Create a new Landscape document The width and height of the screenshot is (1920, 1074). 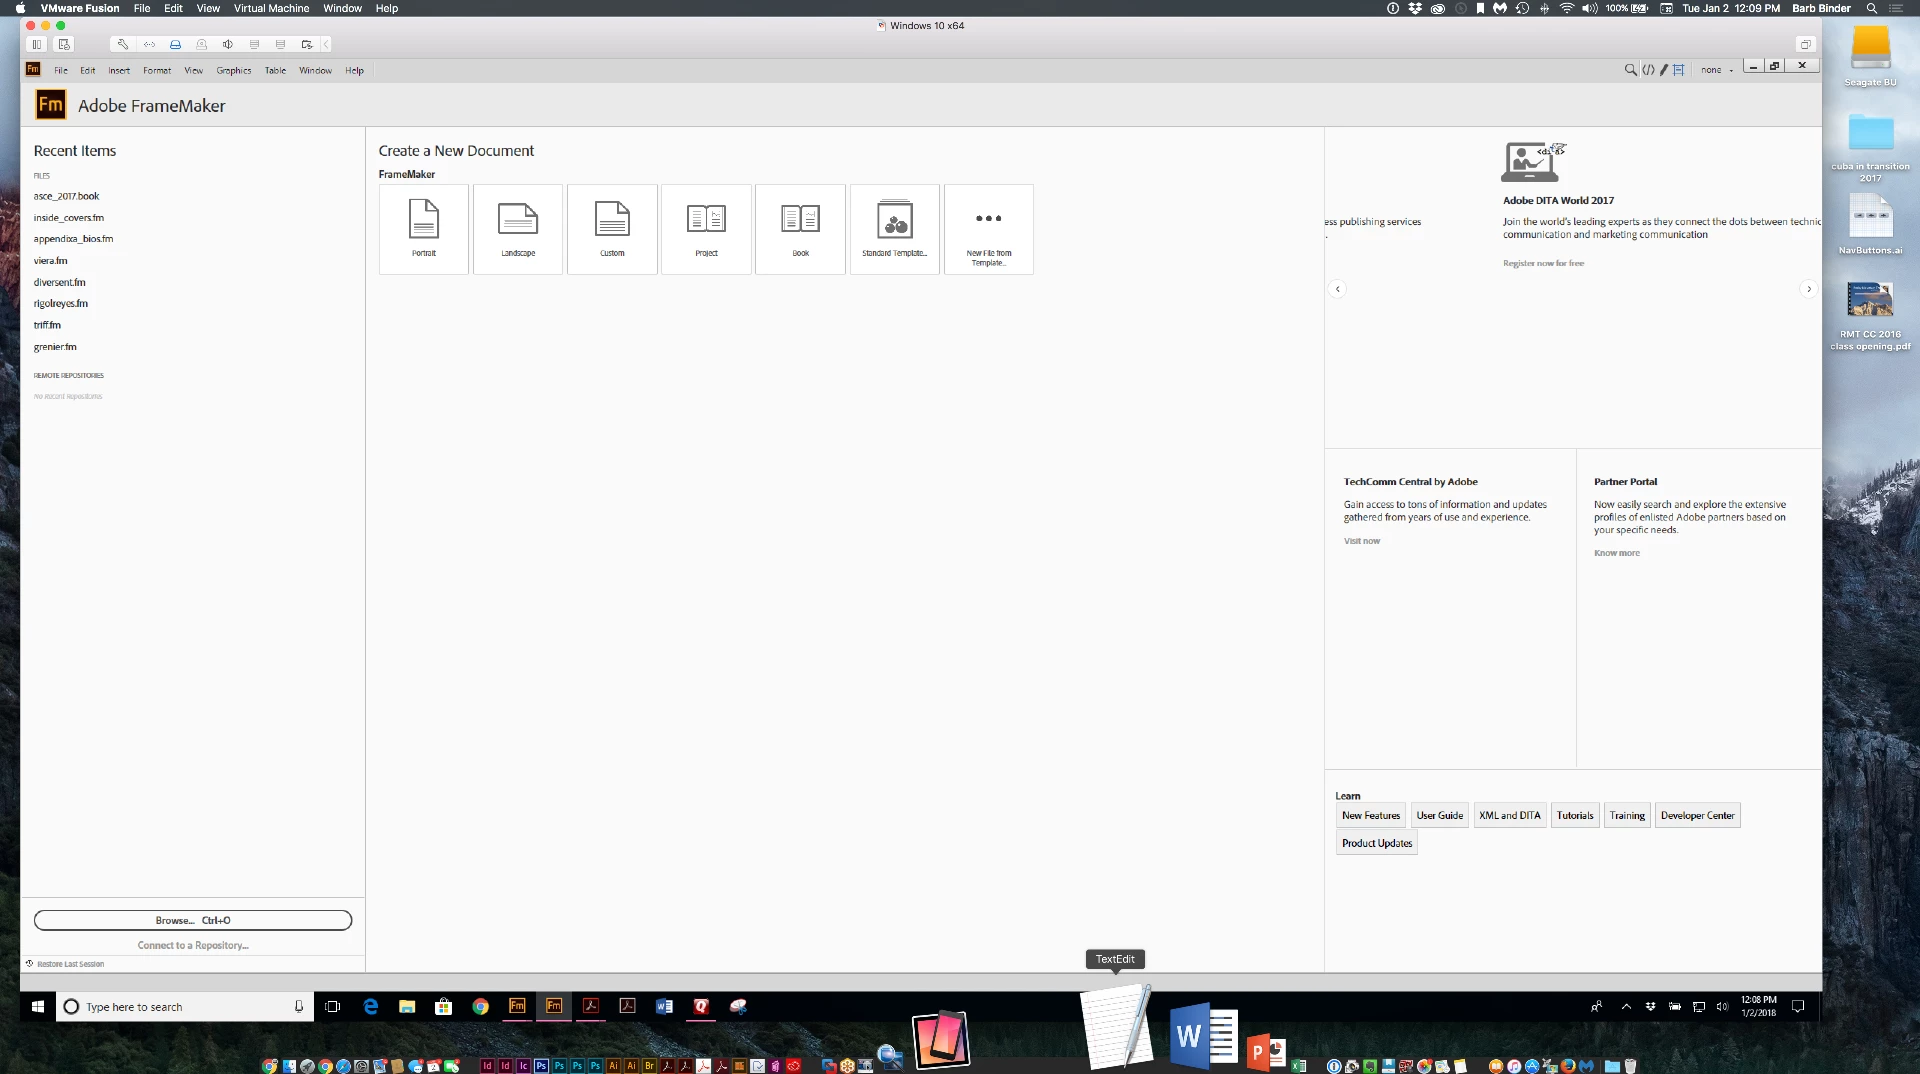[x=518, y=229]
